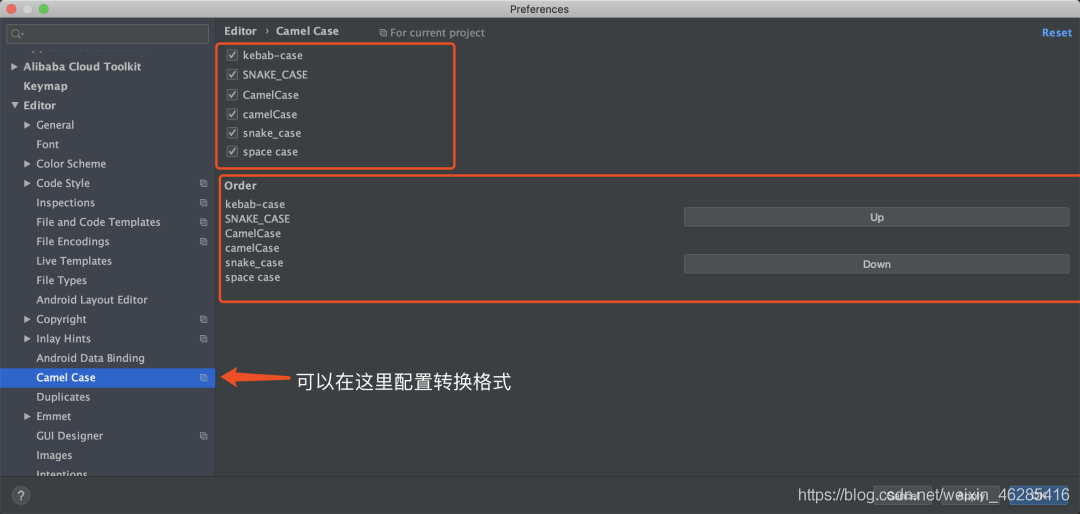This screenshot has height=514, width=1080.
Task: Disable the space case checkbox
Action: point(232,152)
